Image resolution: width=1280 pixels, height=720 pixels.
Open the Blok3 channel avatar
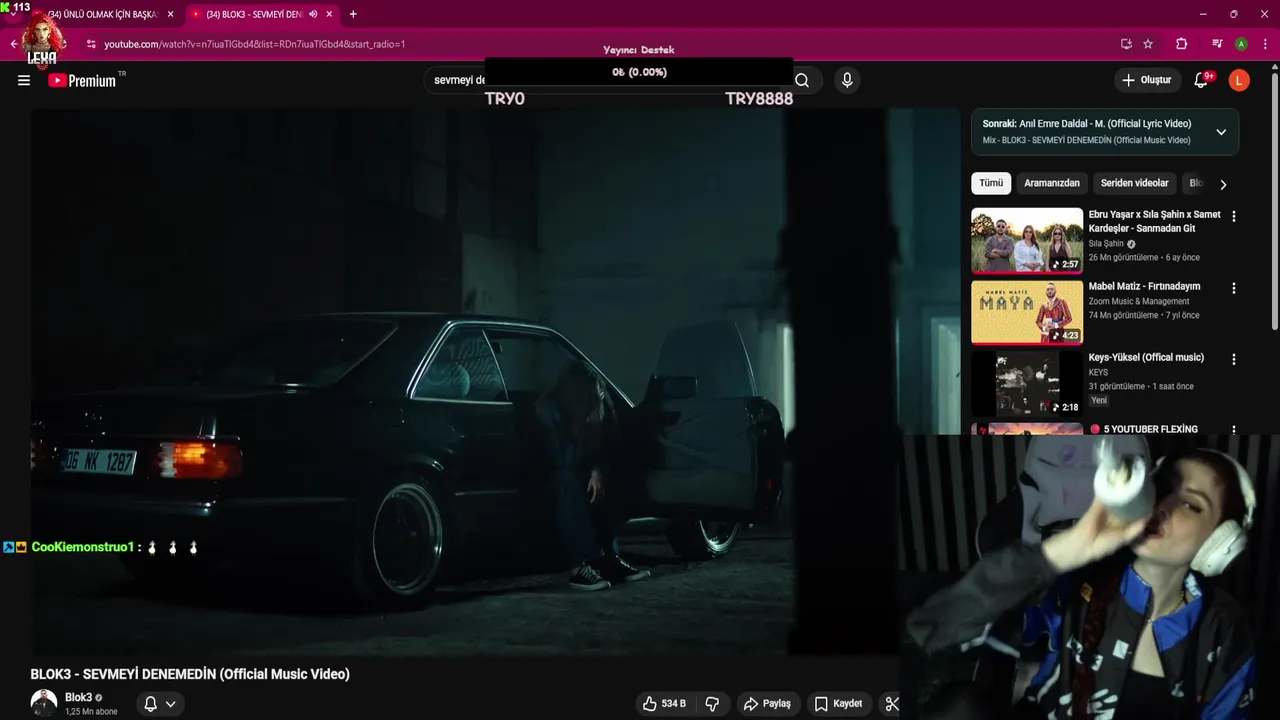point(44,703)
